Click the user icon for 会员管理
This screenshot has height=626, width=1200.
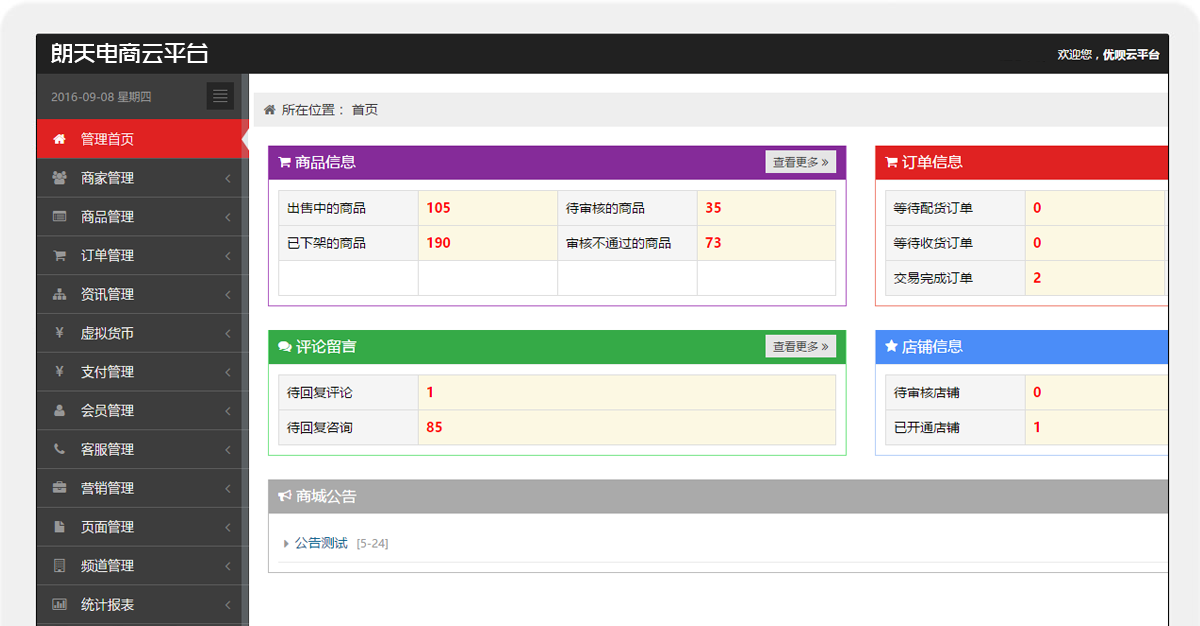pos(62,410)
